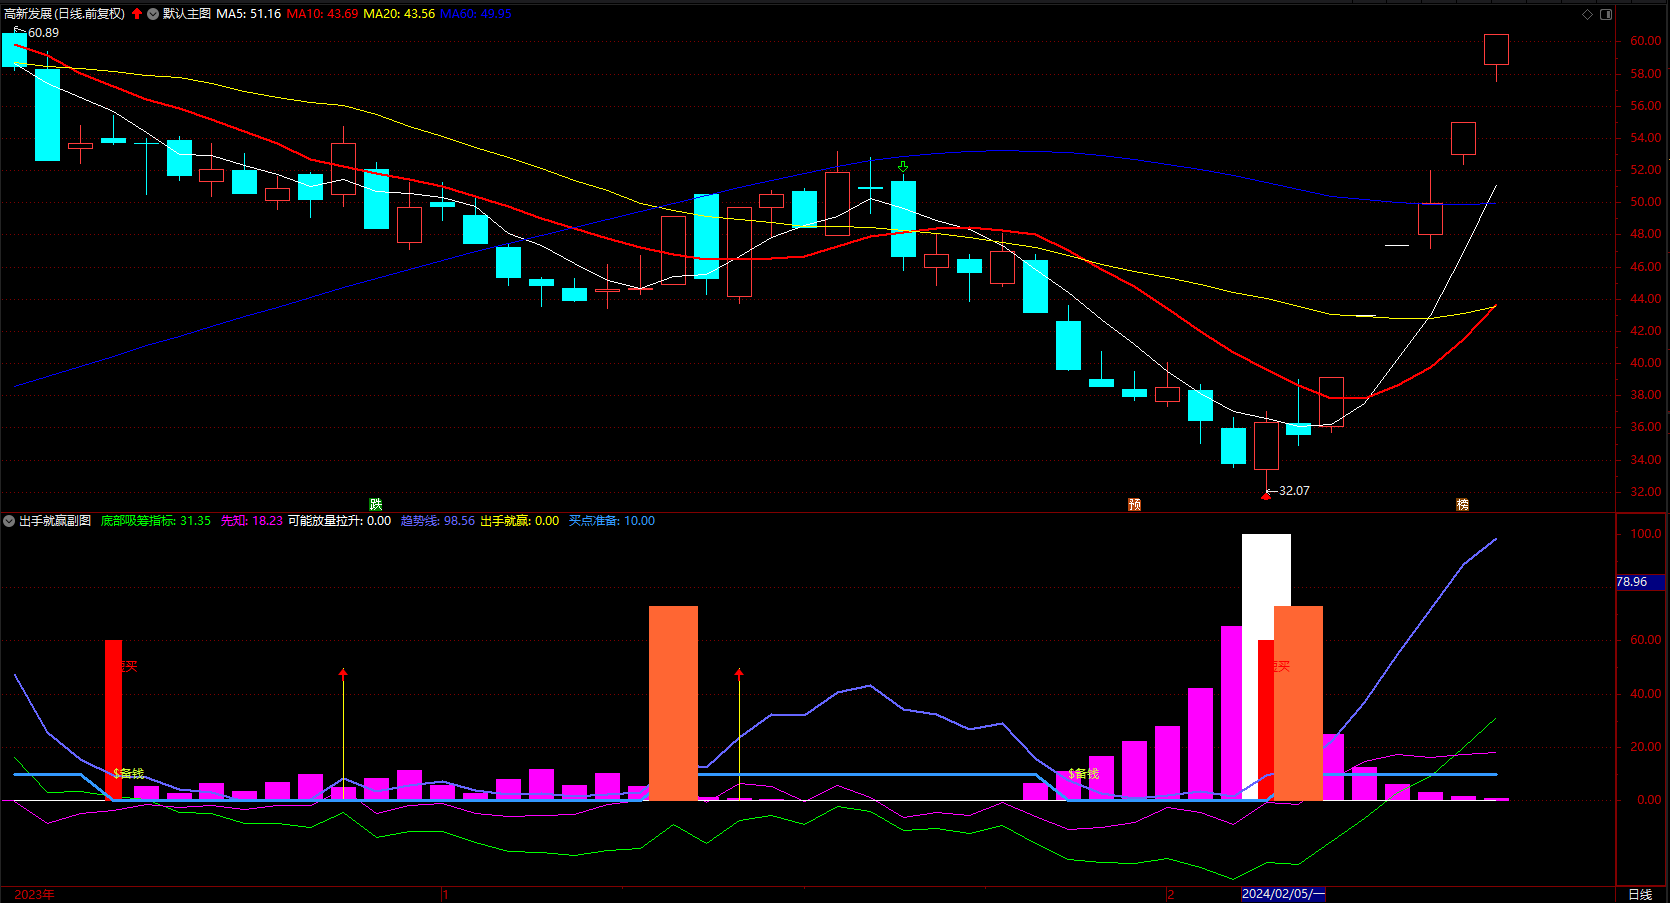Select stock title 高新发展(日线.前复权)
Image resolution: width=1670 pixels, height=903 pixels.
[x=65, y=14]
